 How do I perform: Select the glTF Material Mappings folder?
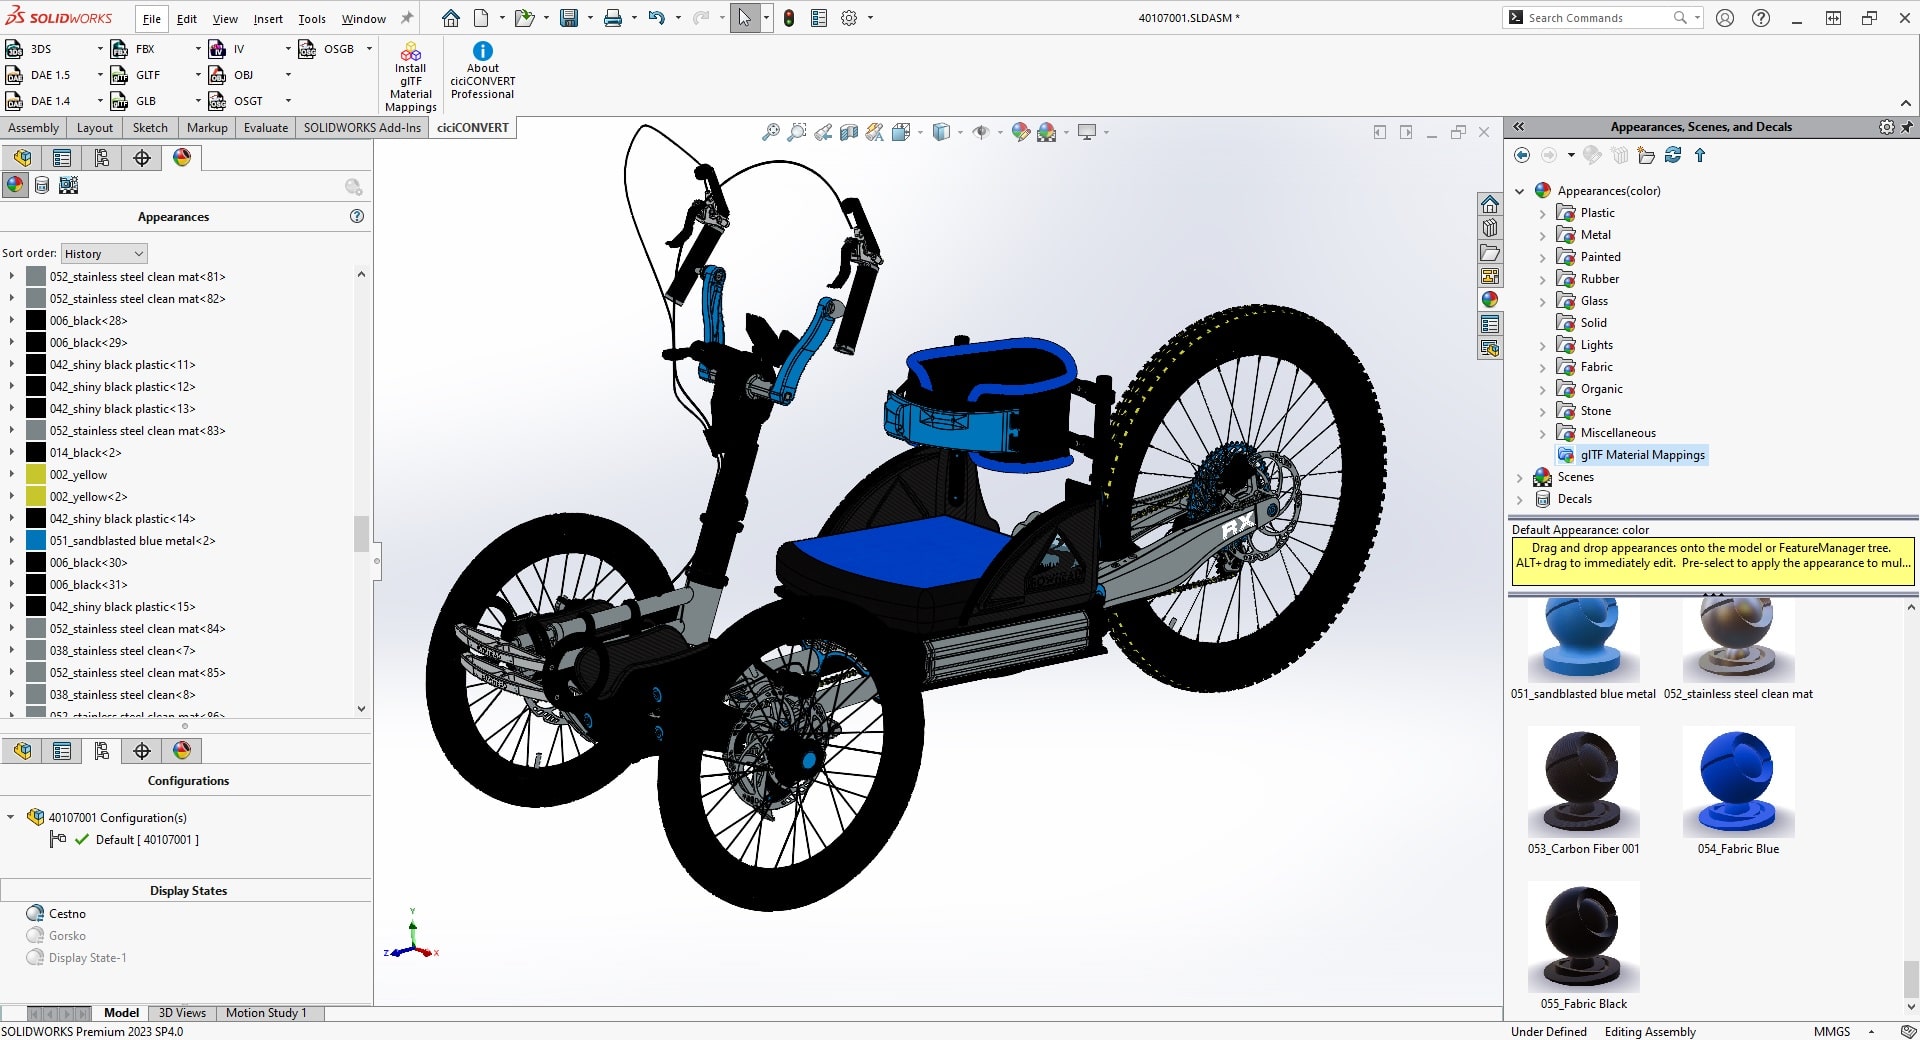1632,455
